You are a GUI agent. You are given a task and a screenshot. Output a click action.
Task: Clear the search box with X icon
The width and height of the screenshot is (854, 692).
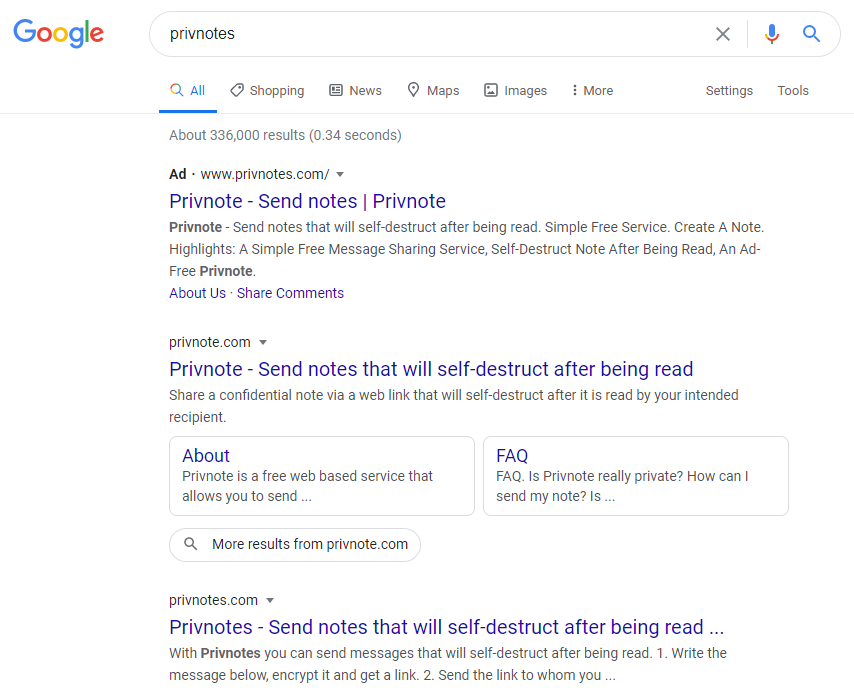723,34
